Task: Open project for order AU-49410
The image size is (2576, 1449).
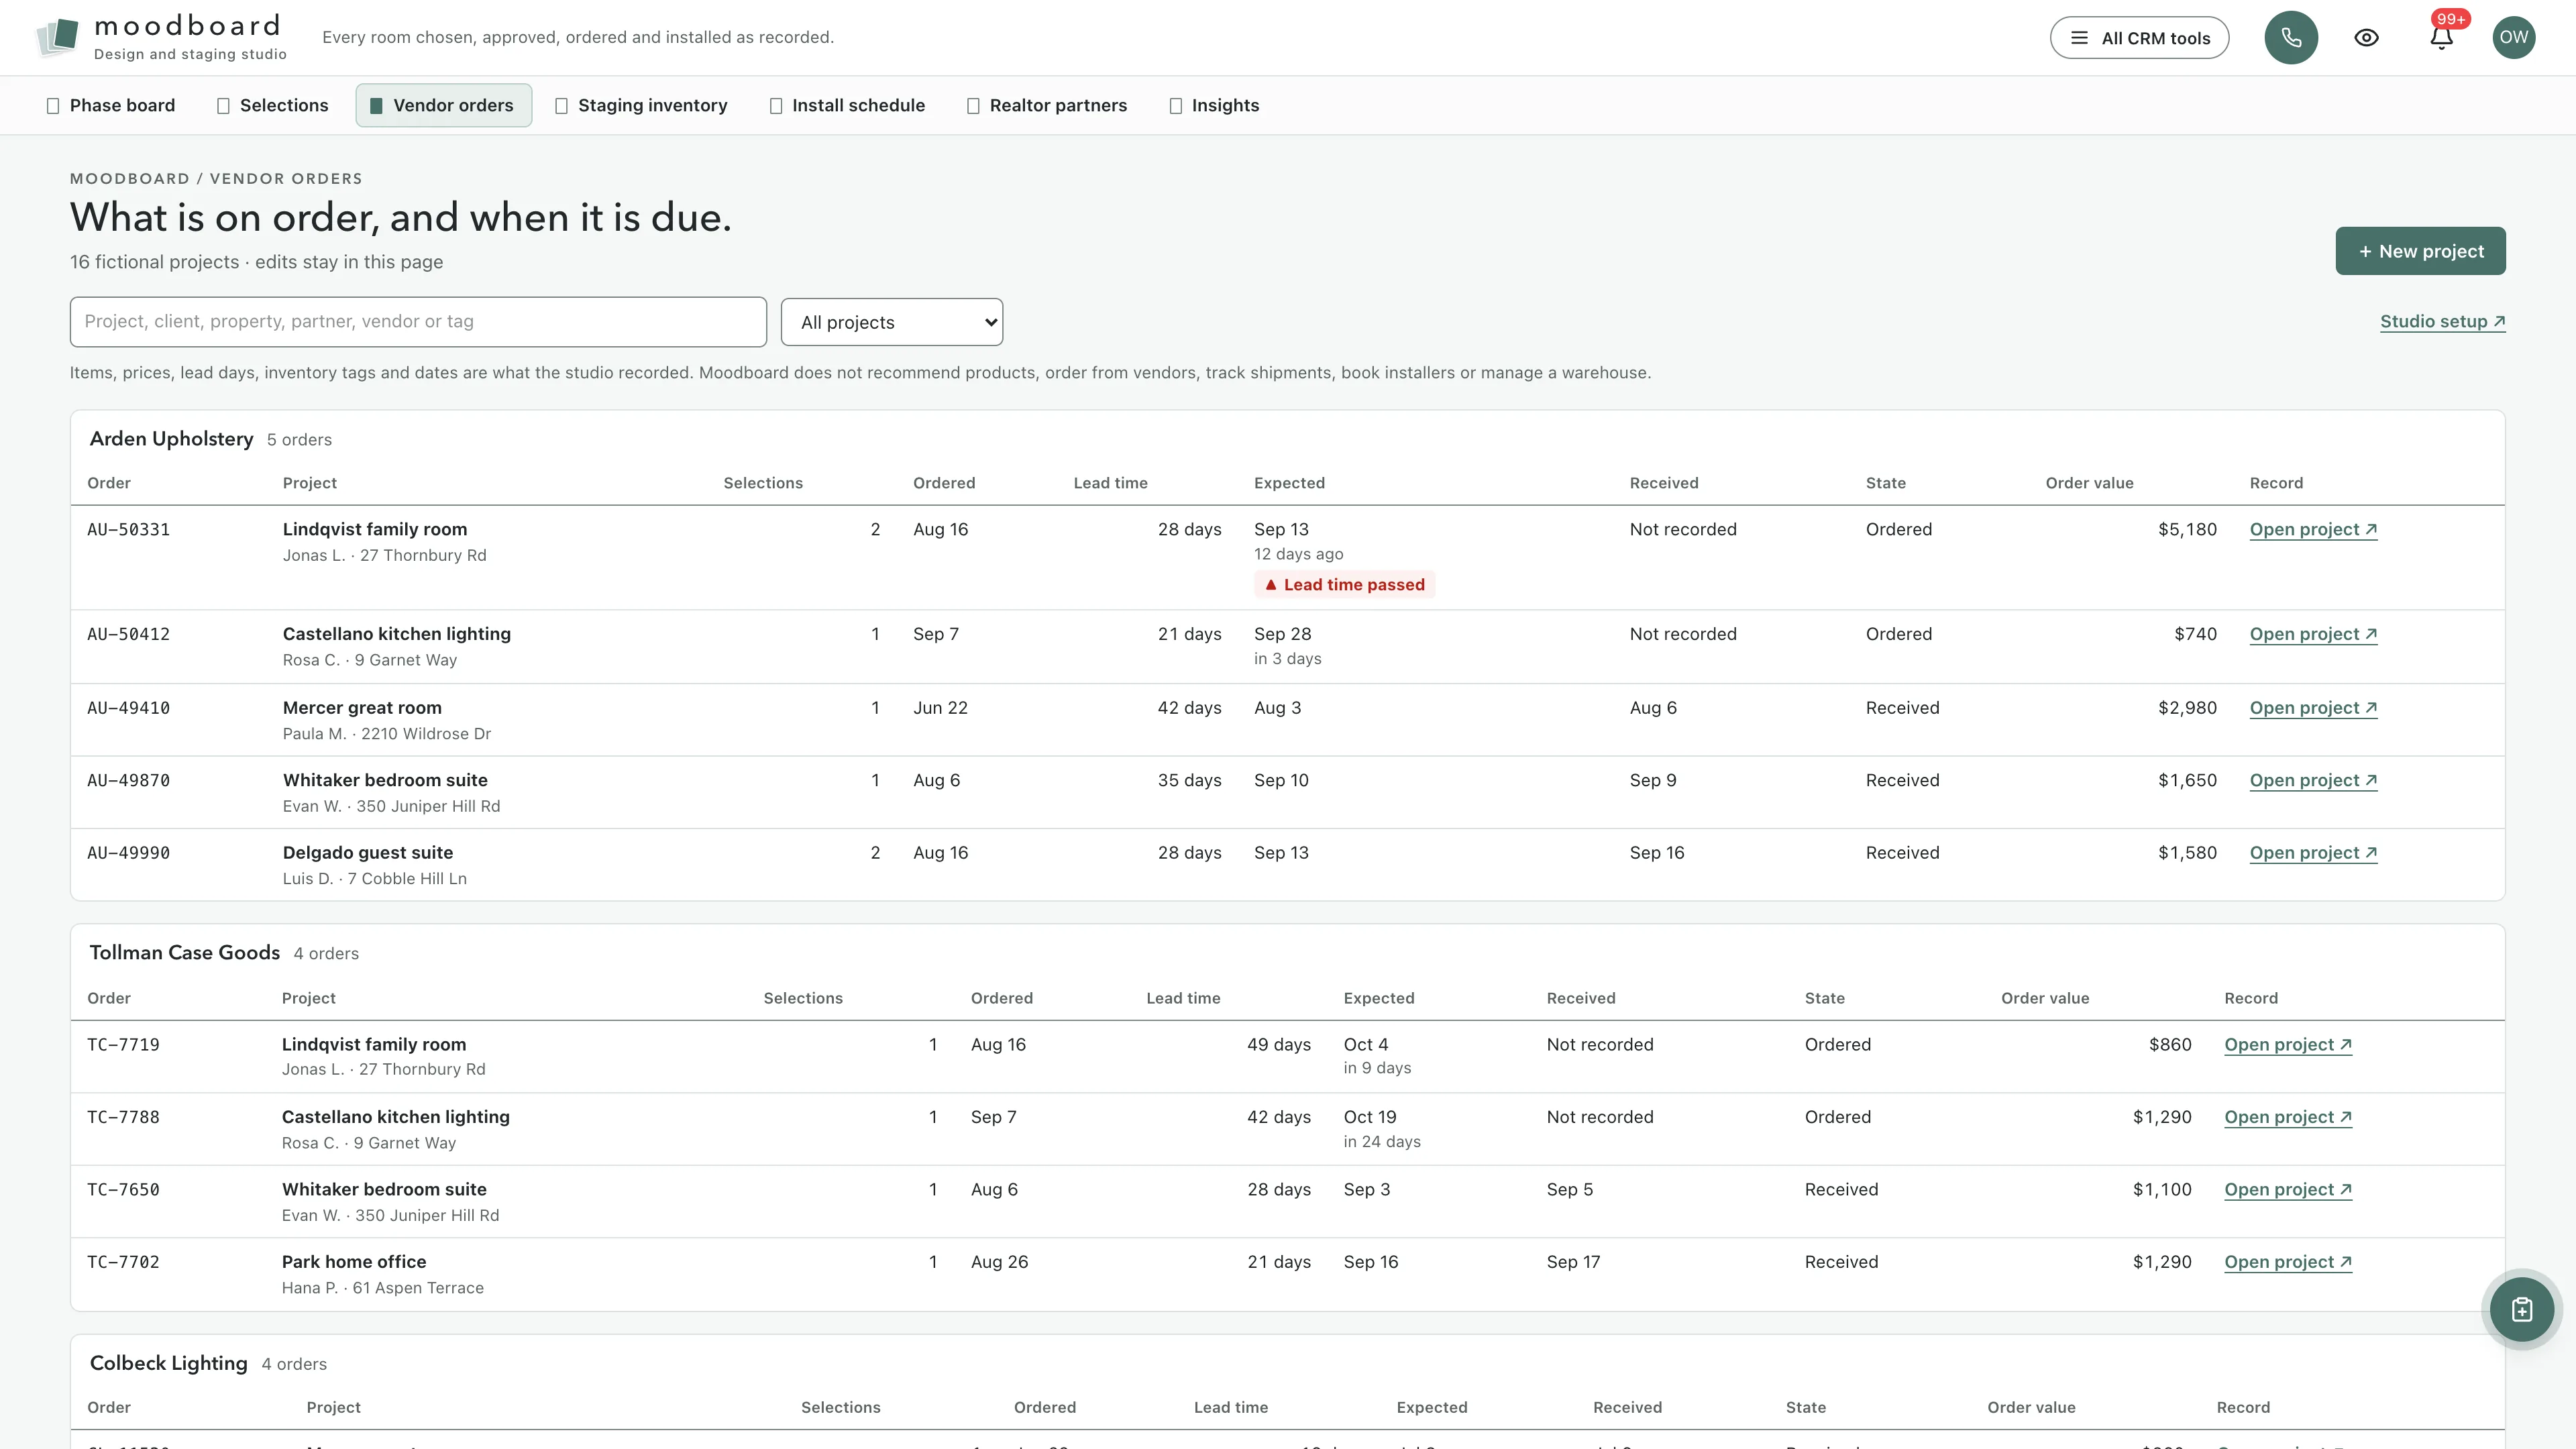Action: point(2313,708)
